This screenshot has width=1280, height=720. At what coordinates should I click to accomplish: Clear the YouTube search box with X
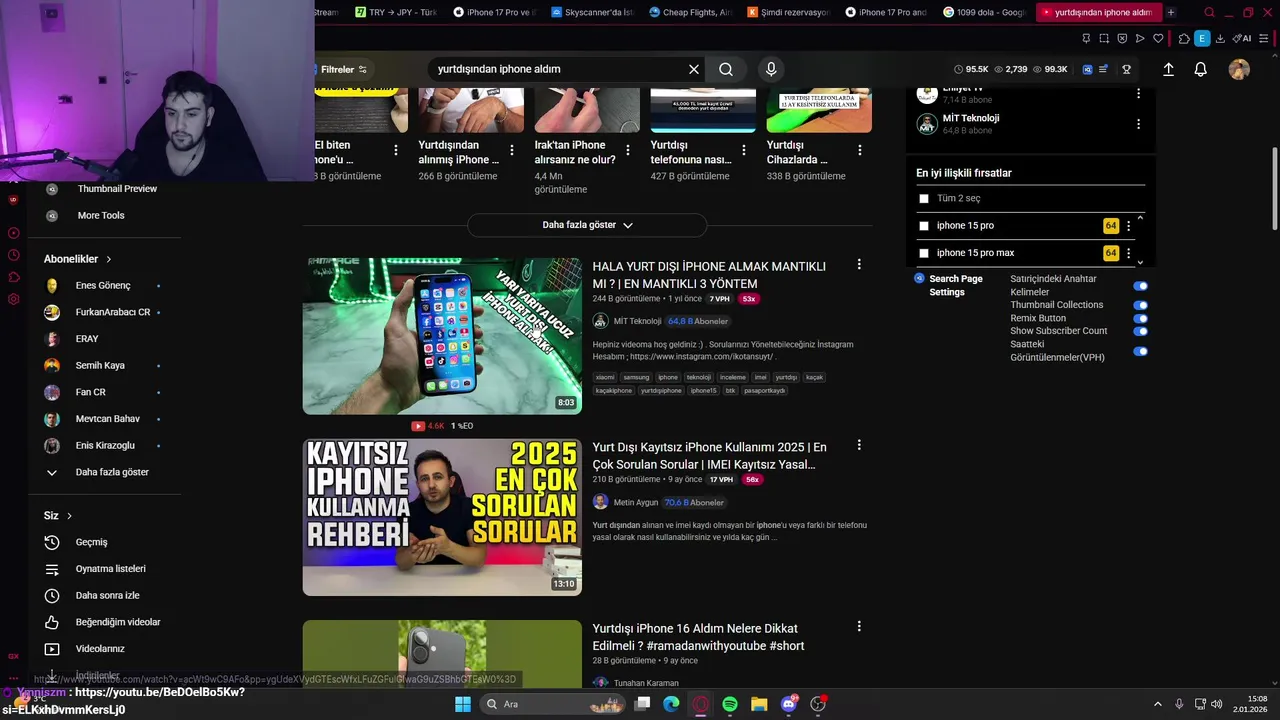(693, 69)
